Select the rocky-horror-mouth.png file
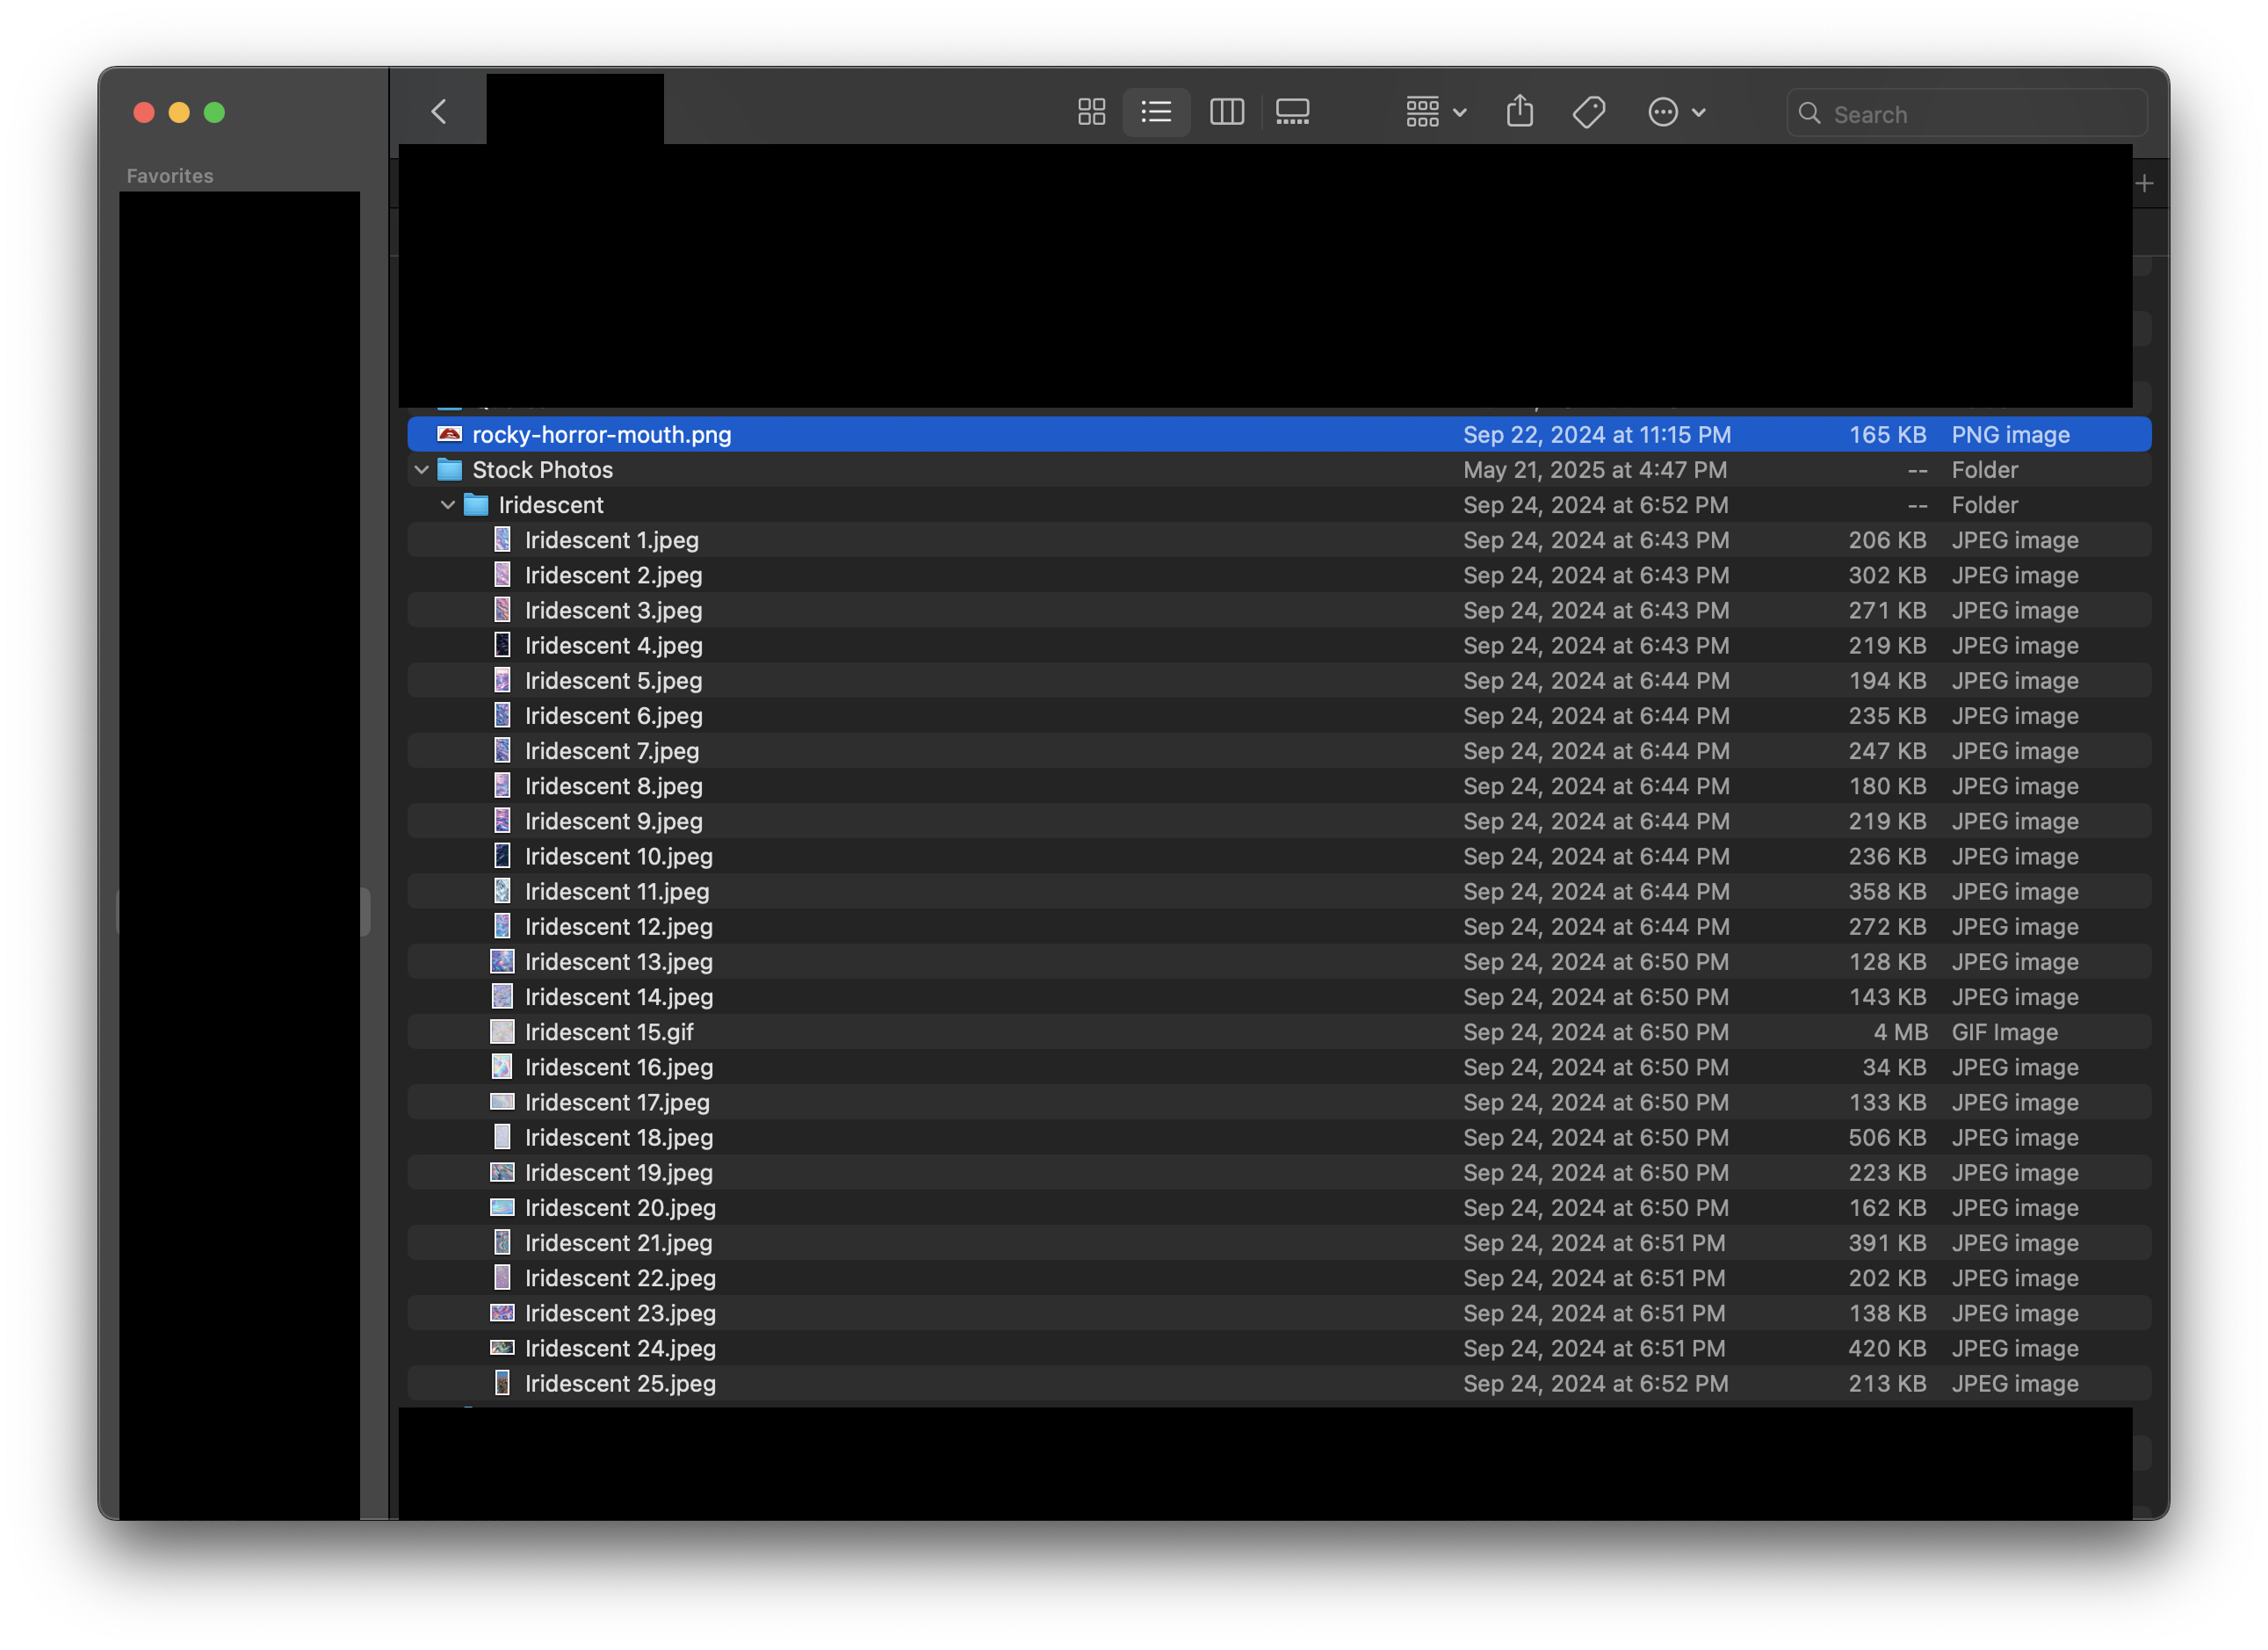The image size is (2268, 1650). (601, 435)
